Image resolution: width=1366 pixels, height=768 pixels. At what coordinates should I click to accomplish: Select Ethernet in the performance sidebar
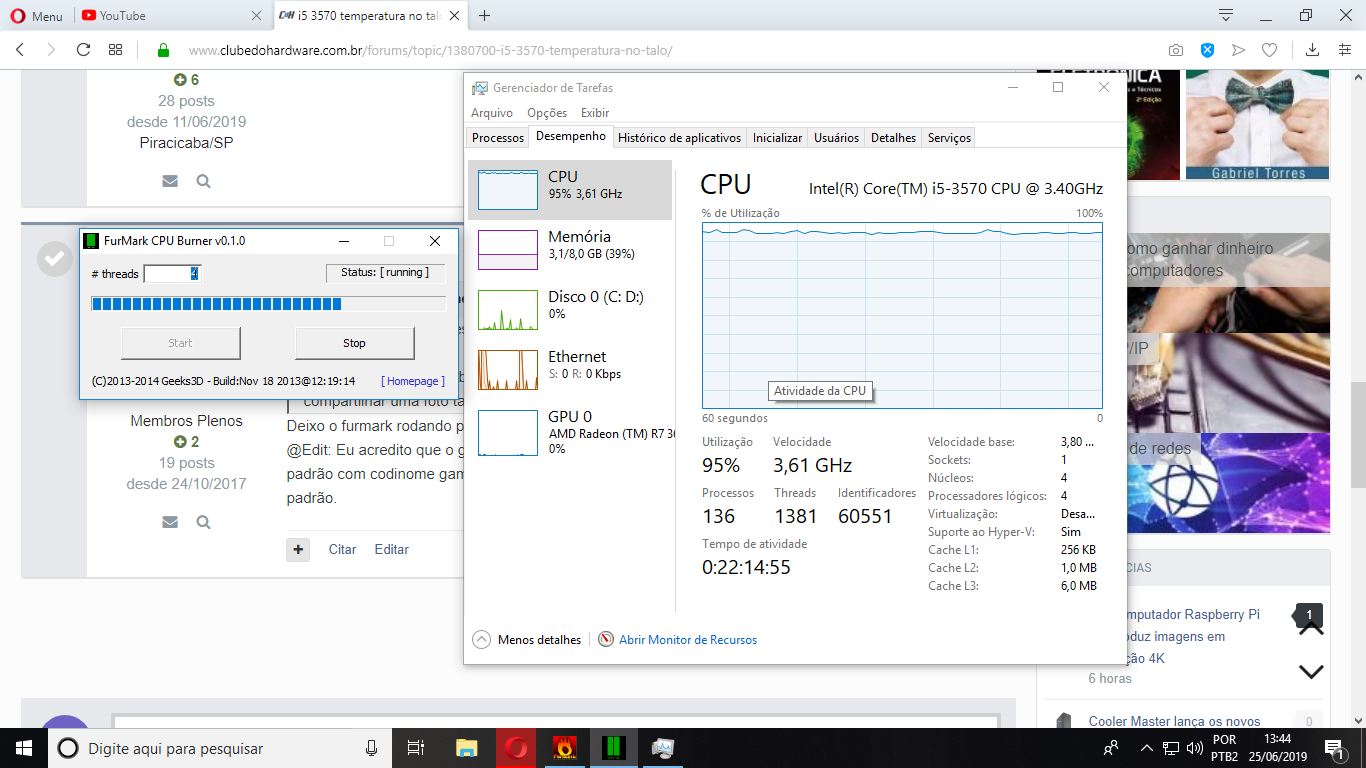[570, 370]
